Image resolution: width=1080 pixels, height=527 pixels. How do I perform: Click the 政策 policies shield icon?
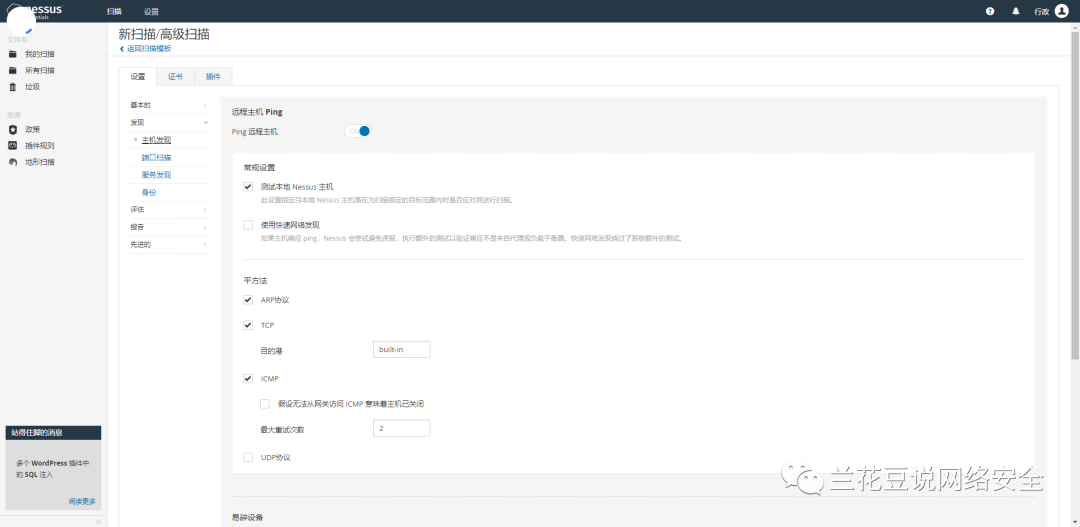tap(13, 129)
